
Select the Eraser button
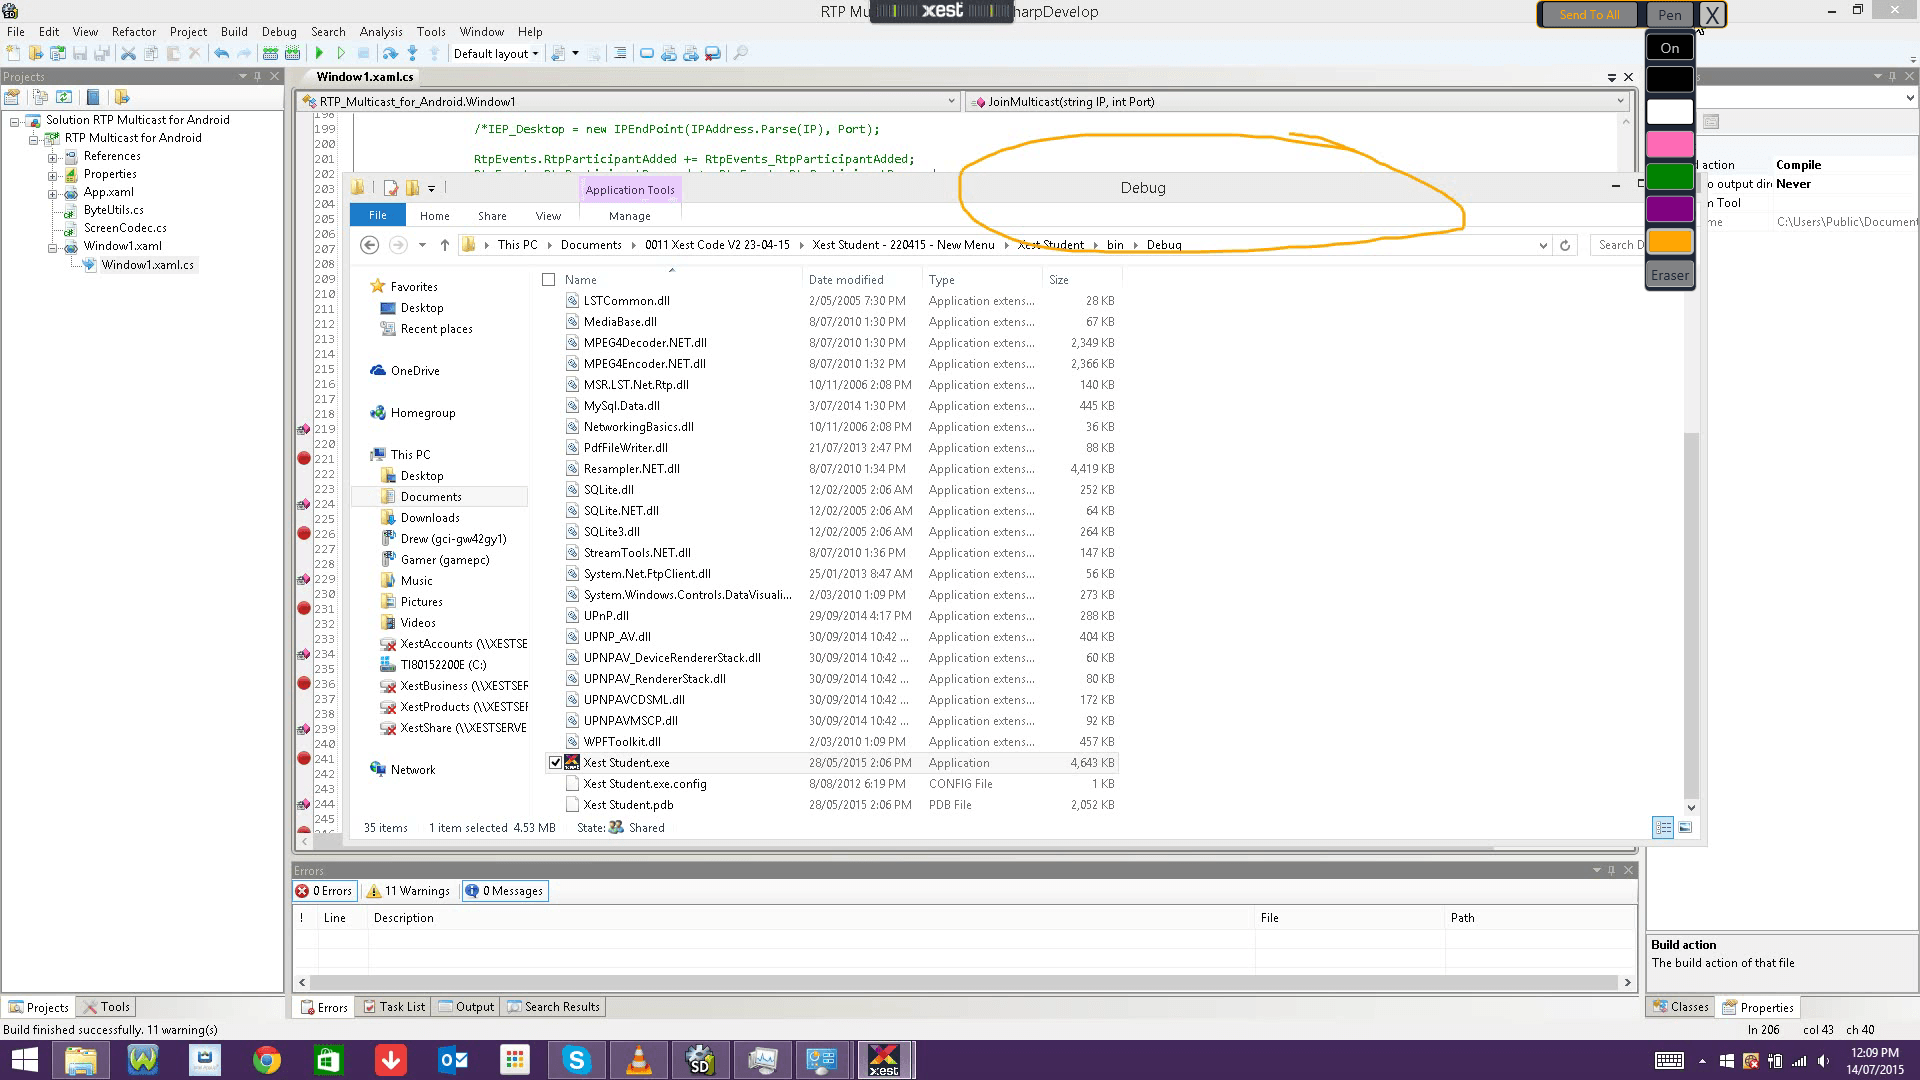tap(1670, 275)
